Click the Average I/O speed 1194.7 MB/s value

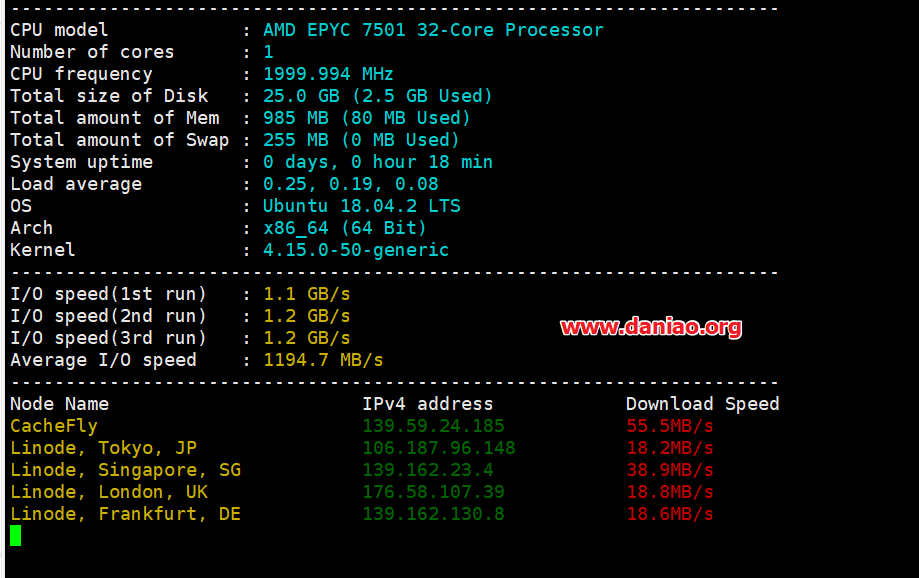tap(323, 360)
